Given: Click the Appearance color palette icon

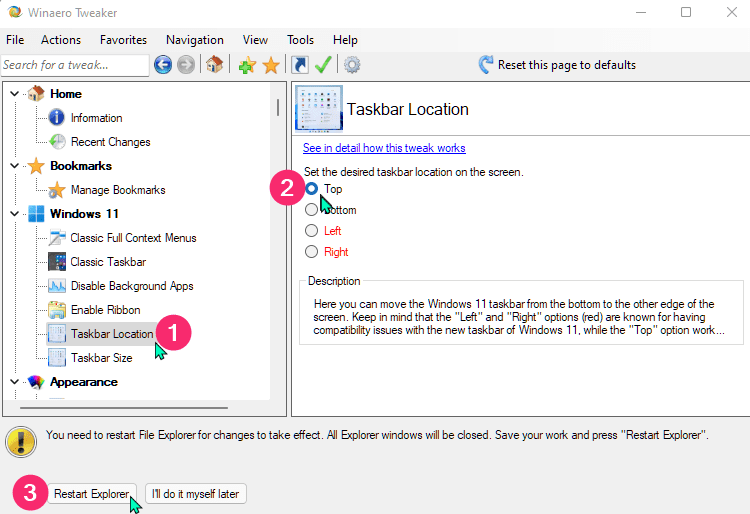Looking at the screenshot, I should click(36, 382).
